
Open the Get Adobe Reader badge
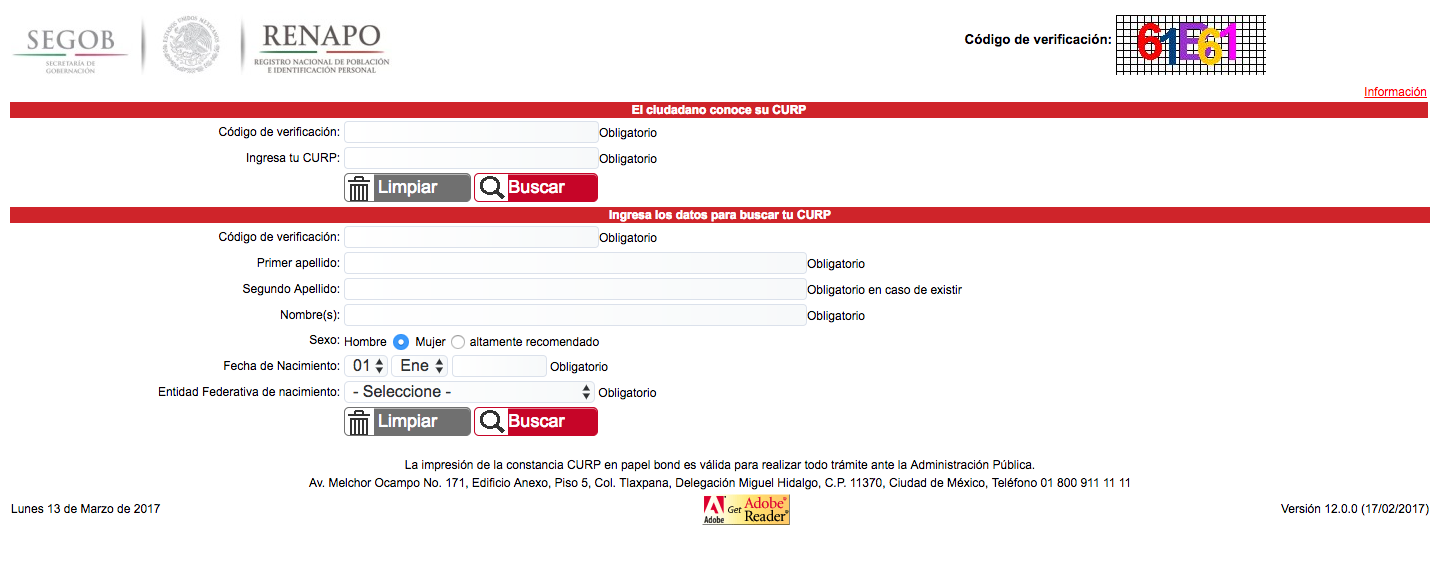coord(746,510)
